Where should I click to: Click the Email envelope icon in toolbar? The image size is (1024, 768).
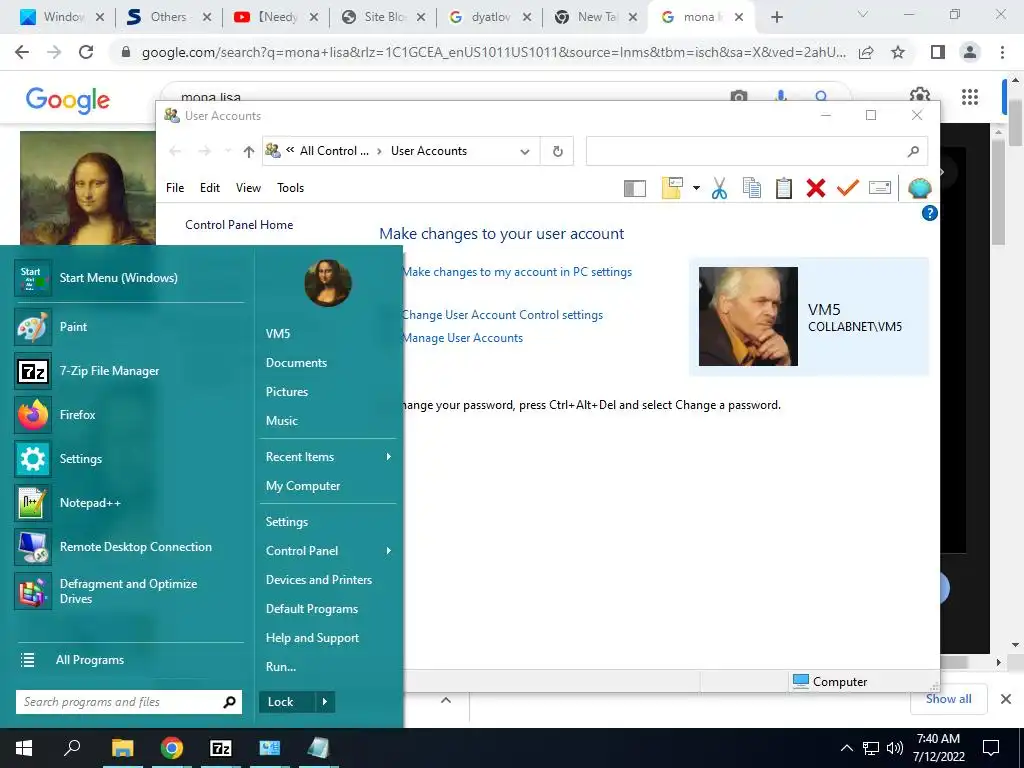click(x=880, y=188)
